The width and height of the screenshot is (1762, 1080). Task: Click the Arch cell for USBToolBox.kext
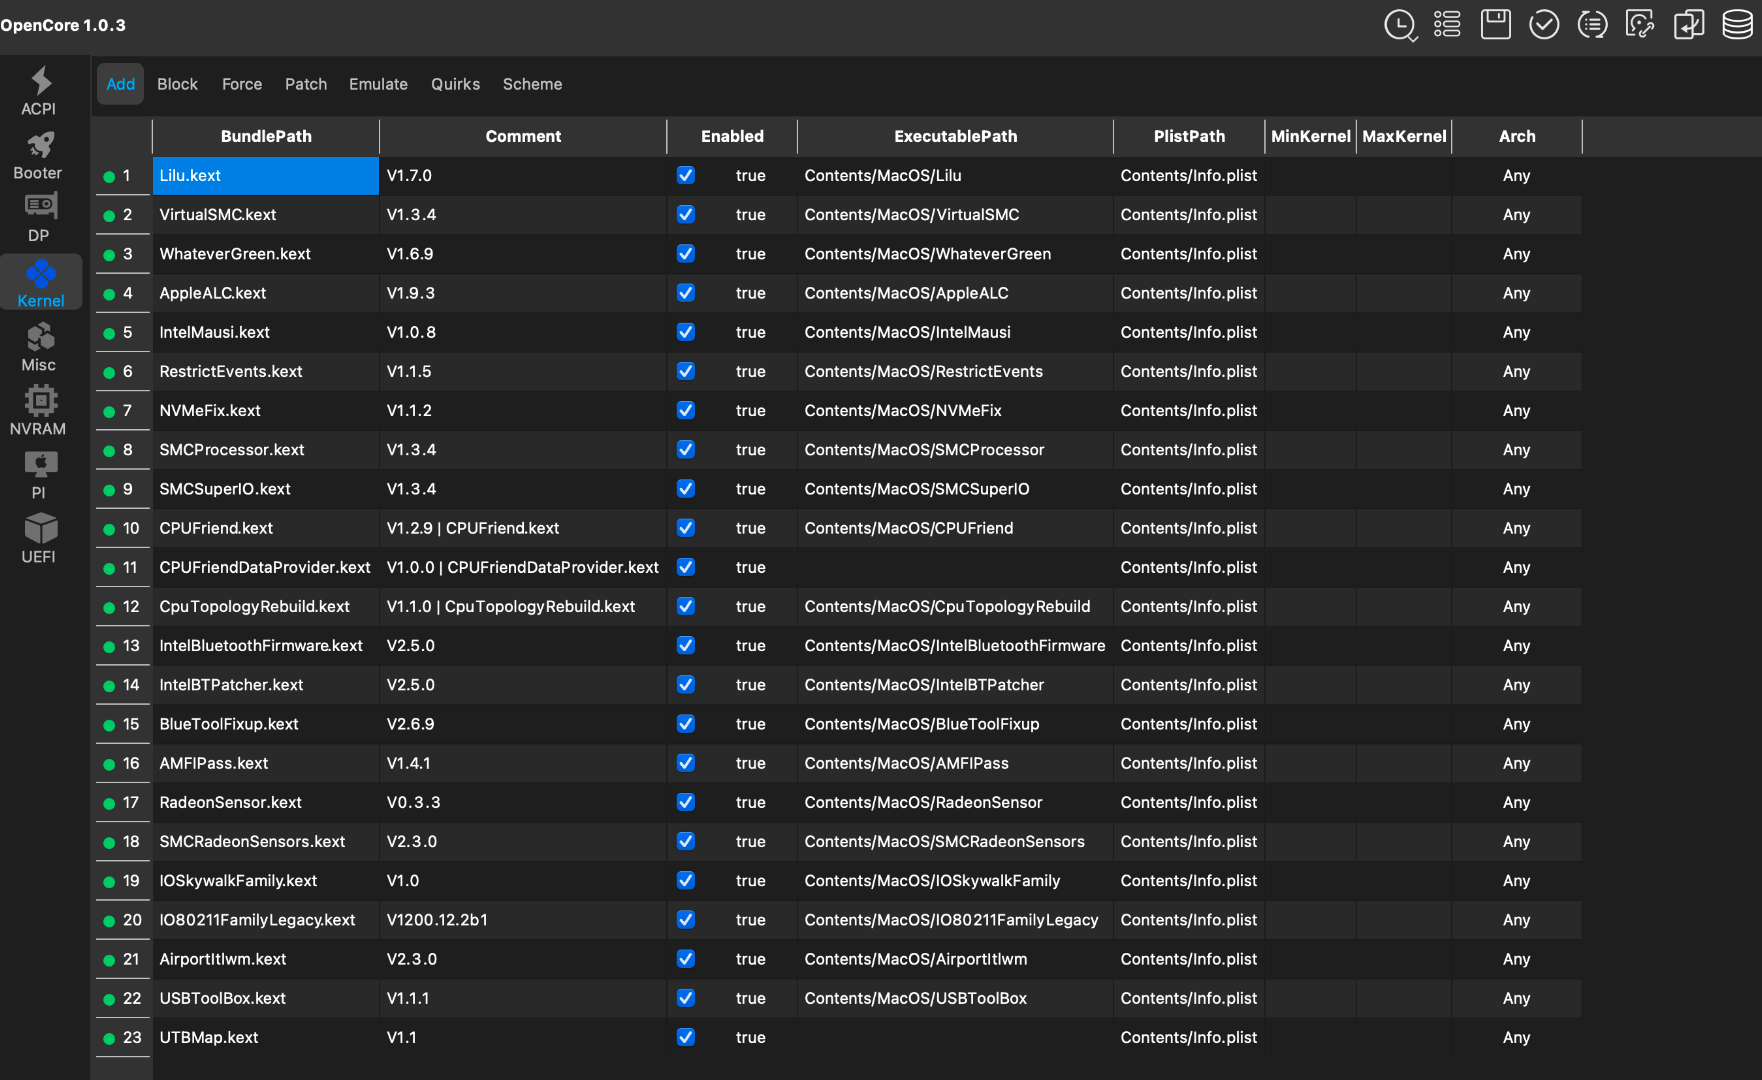(1516, 998)
